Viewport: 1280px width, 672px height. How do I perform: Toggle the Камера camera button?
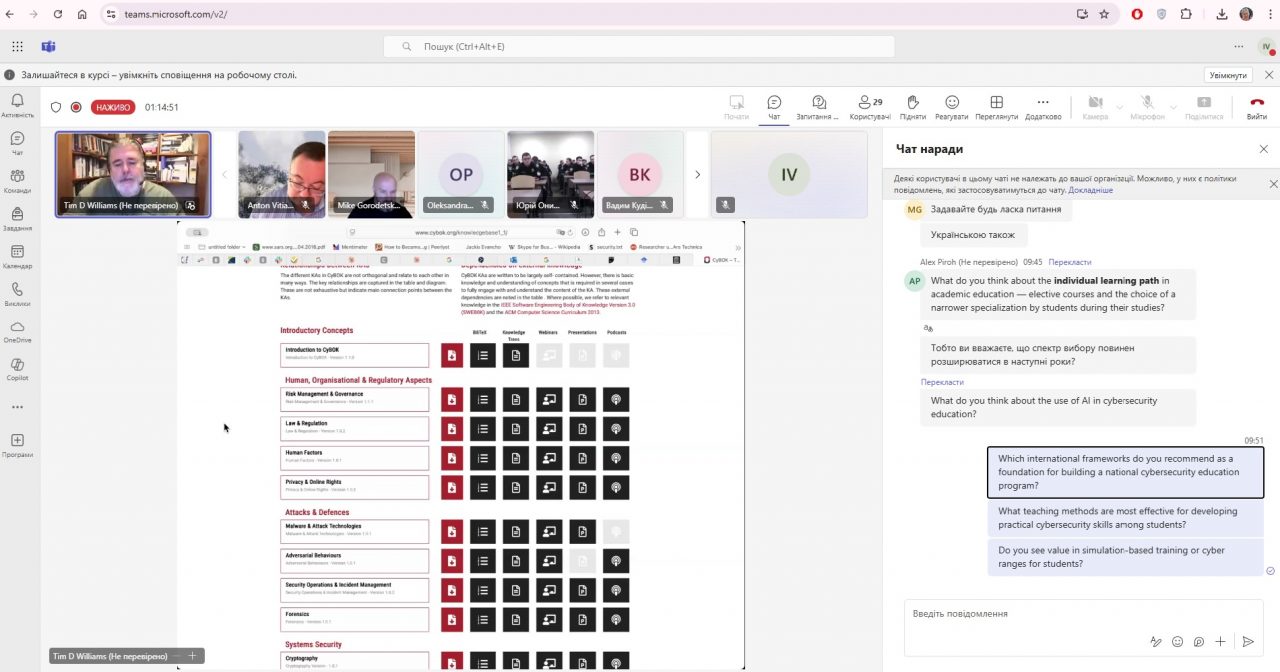tap(1095, 107)
